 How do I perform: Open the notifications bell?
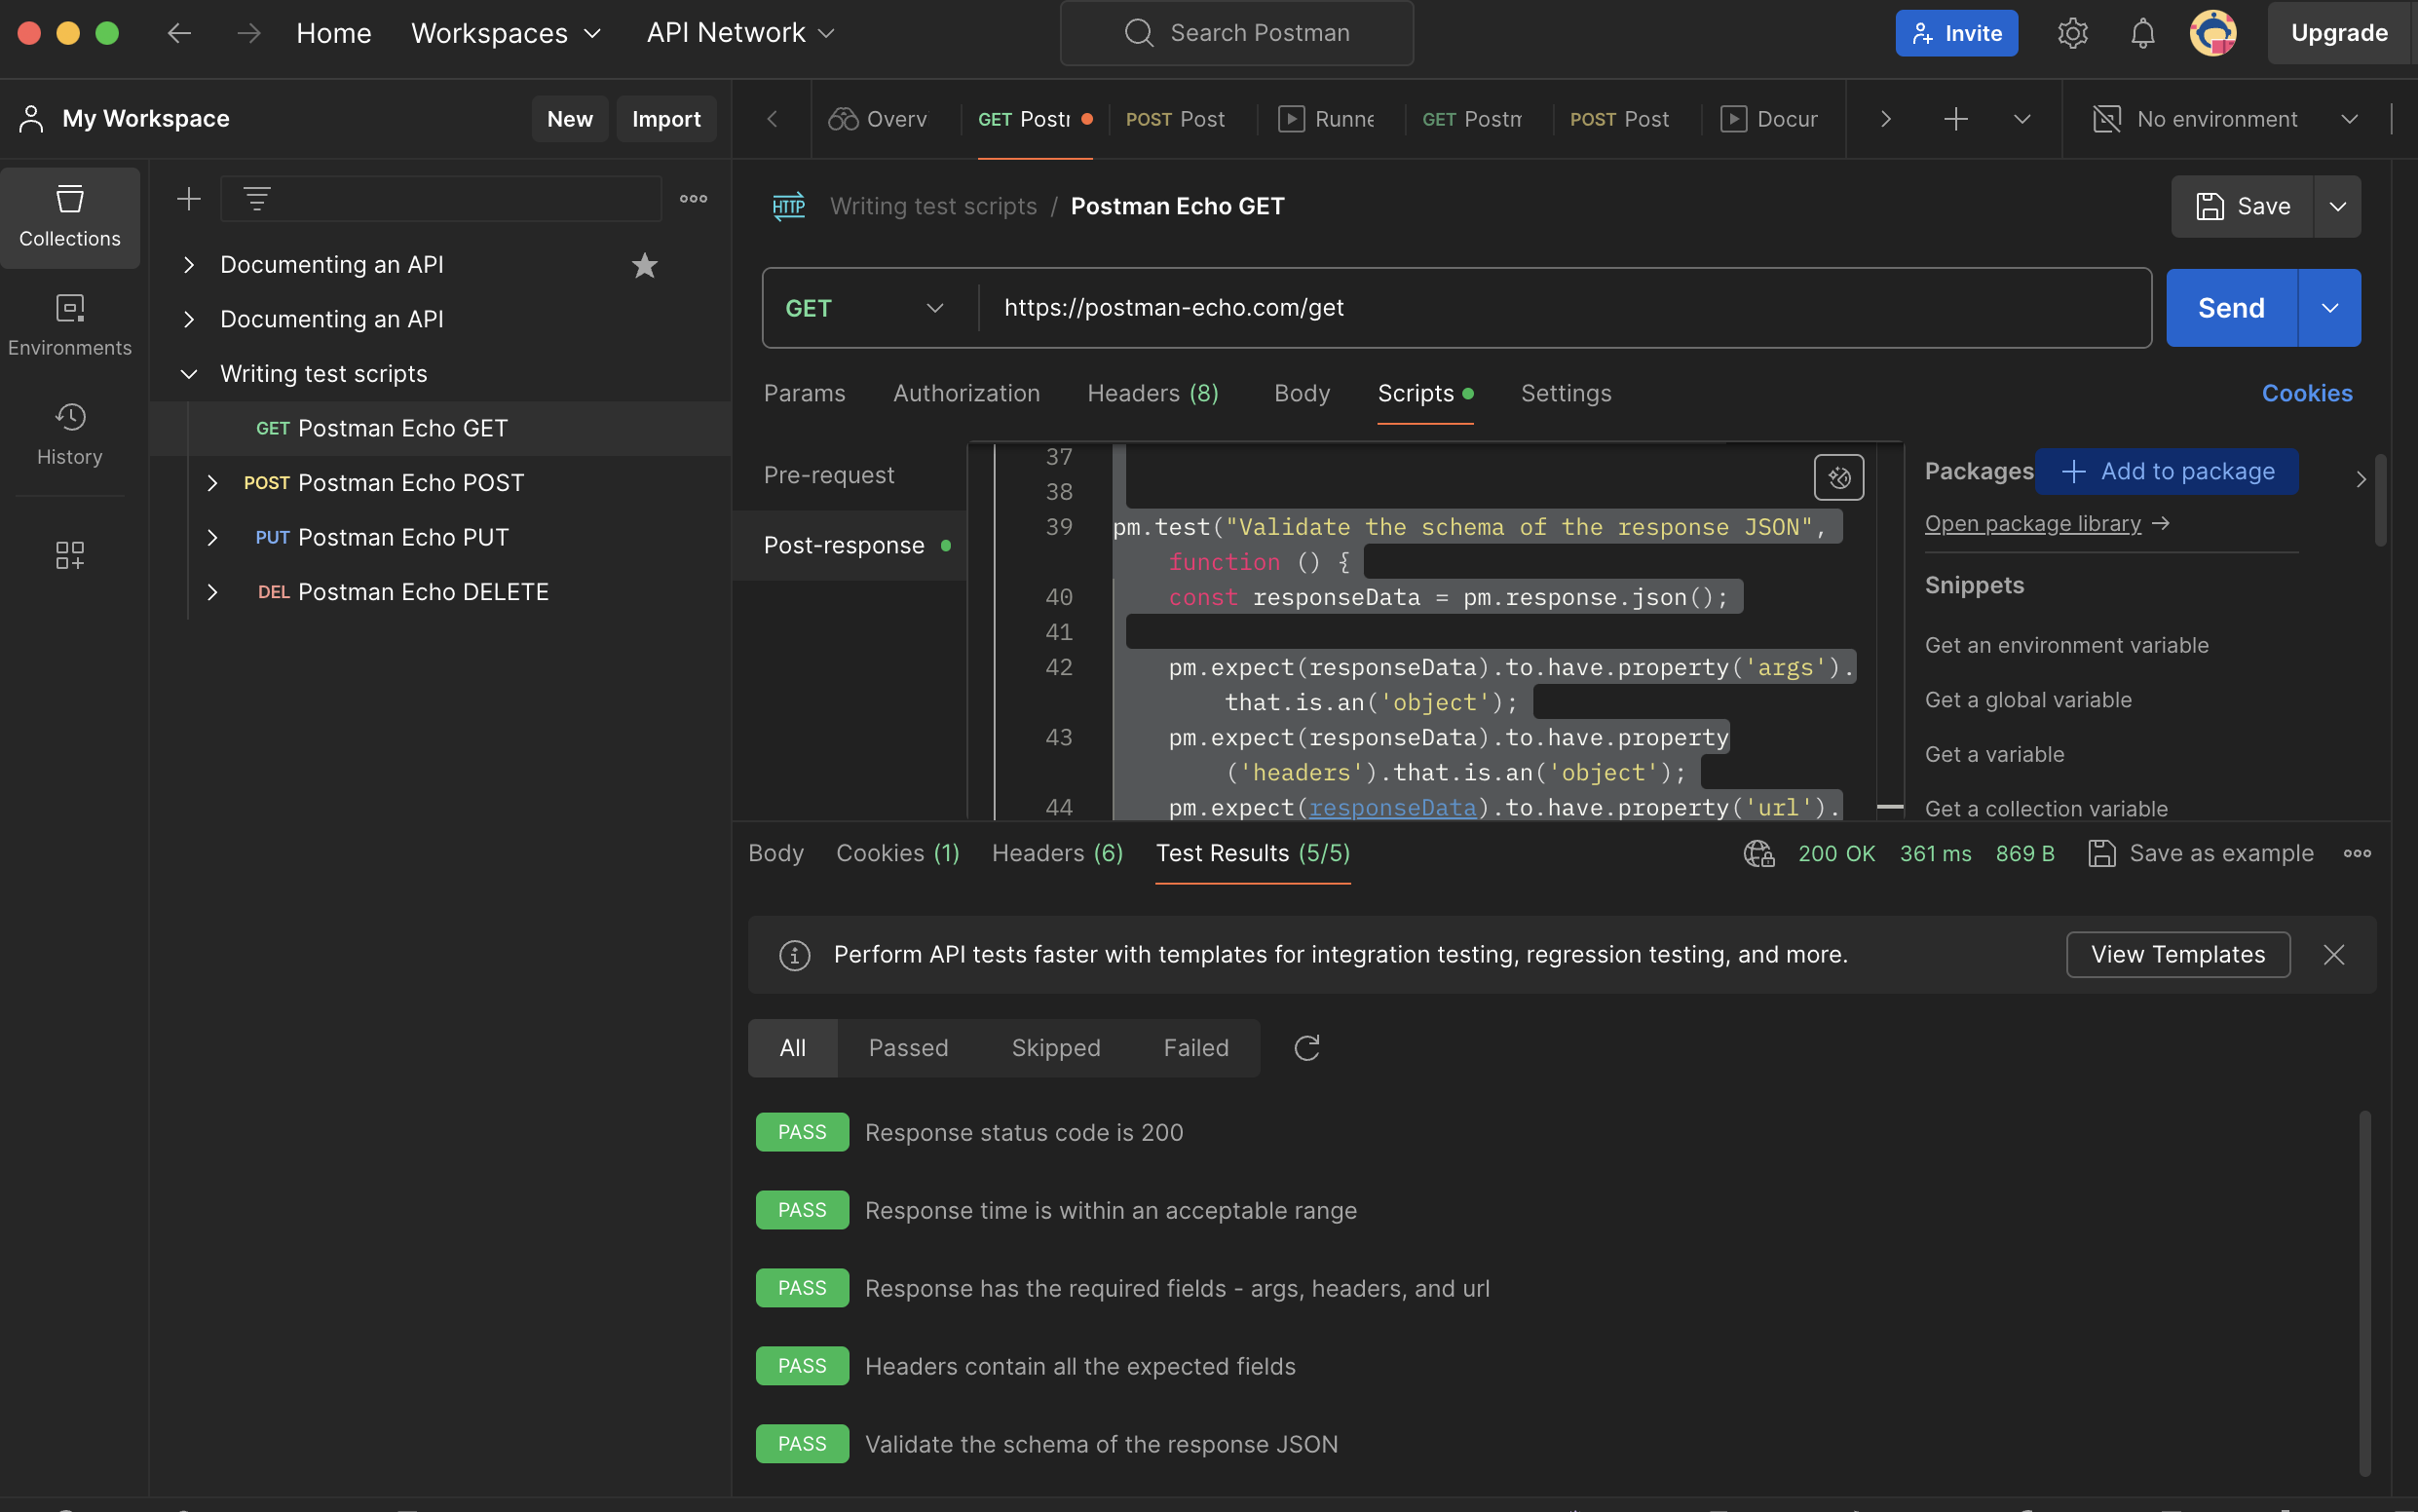pos(2141,33)
